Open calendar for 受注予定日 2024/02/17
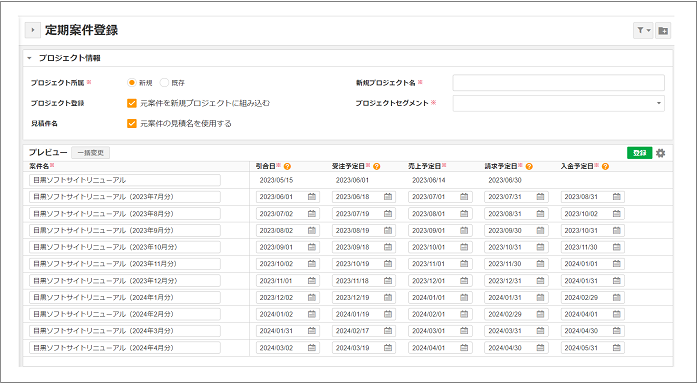 (388, 331)
